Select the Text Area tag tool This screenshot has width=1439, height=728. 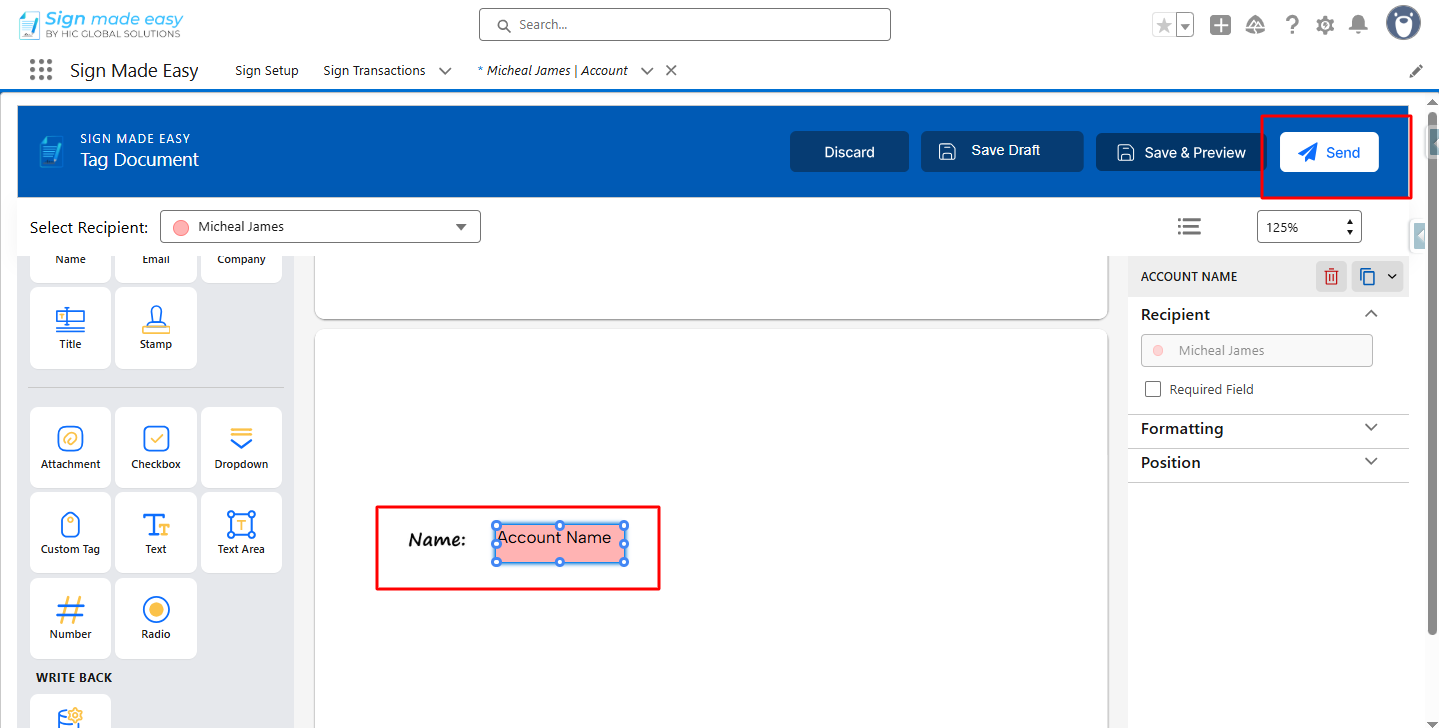click(241, 533)
